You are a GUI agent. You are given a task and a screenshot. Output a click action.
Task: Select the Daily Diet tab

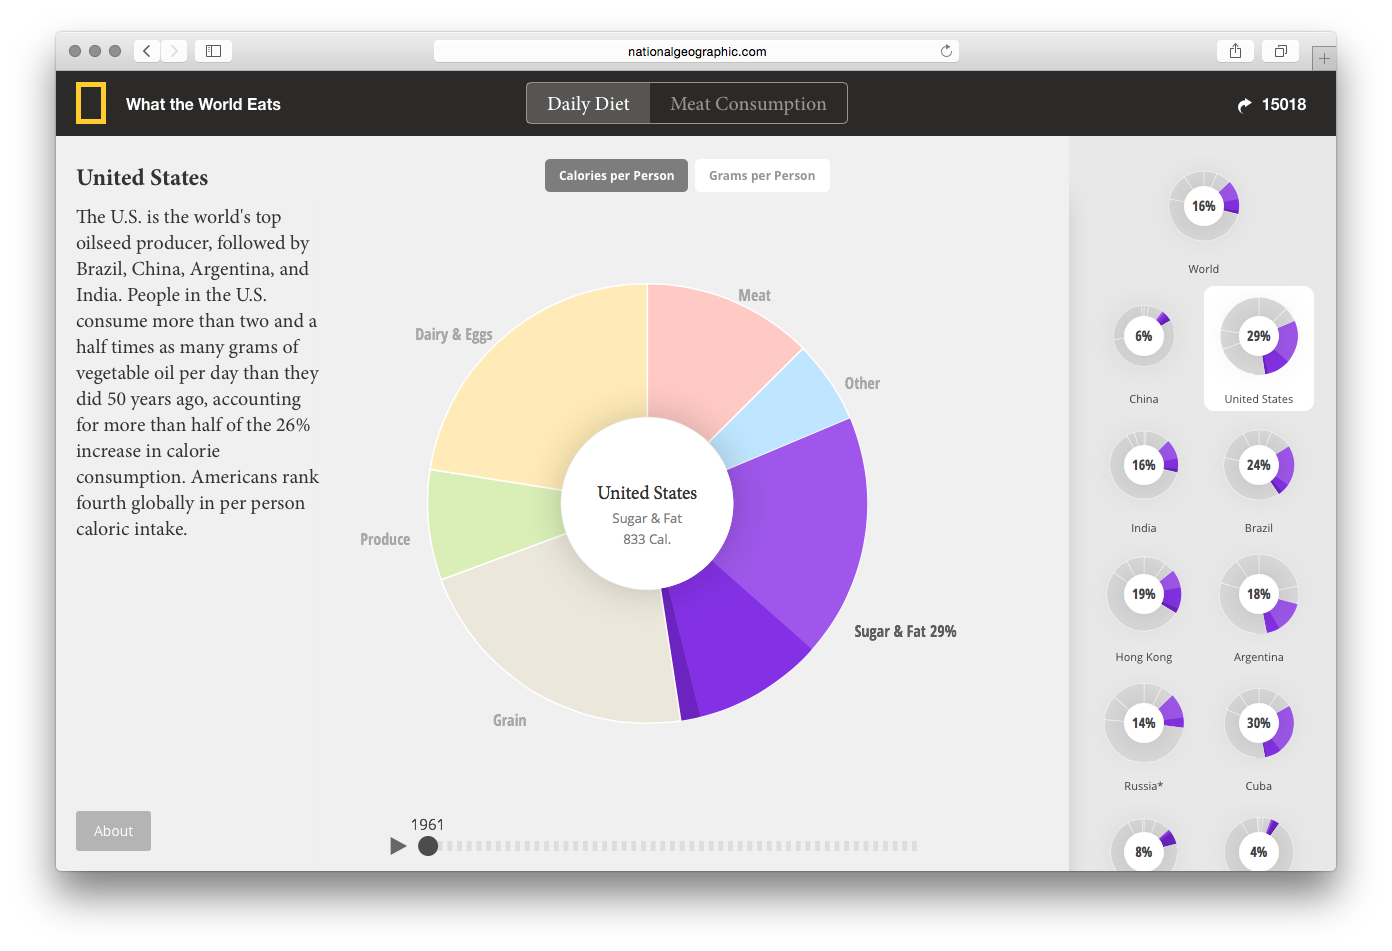pos(588,104)
